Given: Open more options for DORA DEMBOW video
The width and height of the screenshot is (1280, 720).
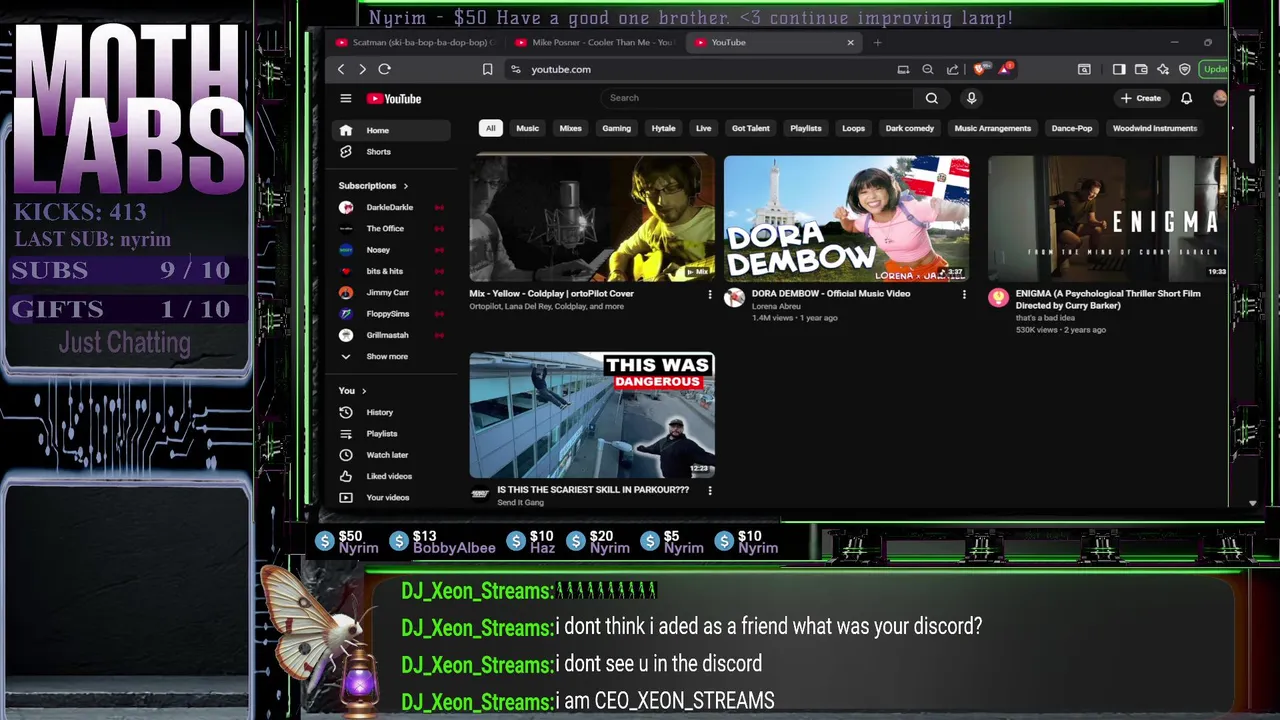Looking at the screenshot, I should click(x=964, y=294).
